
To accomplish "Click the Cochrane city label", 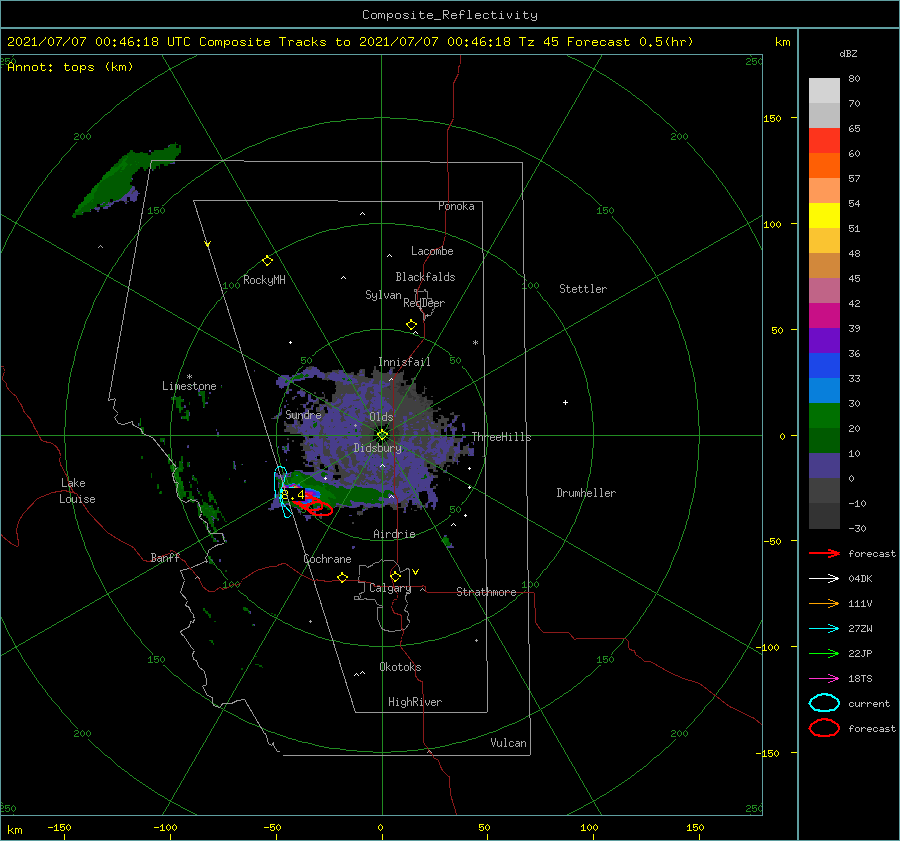I will [327, 559].
